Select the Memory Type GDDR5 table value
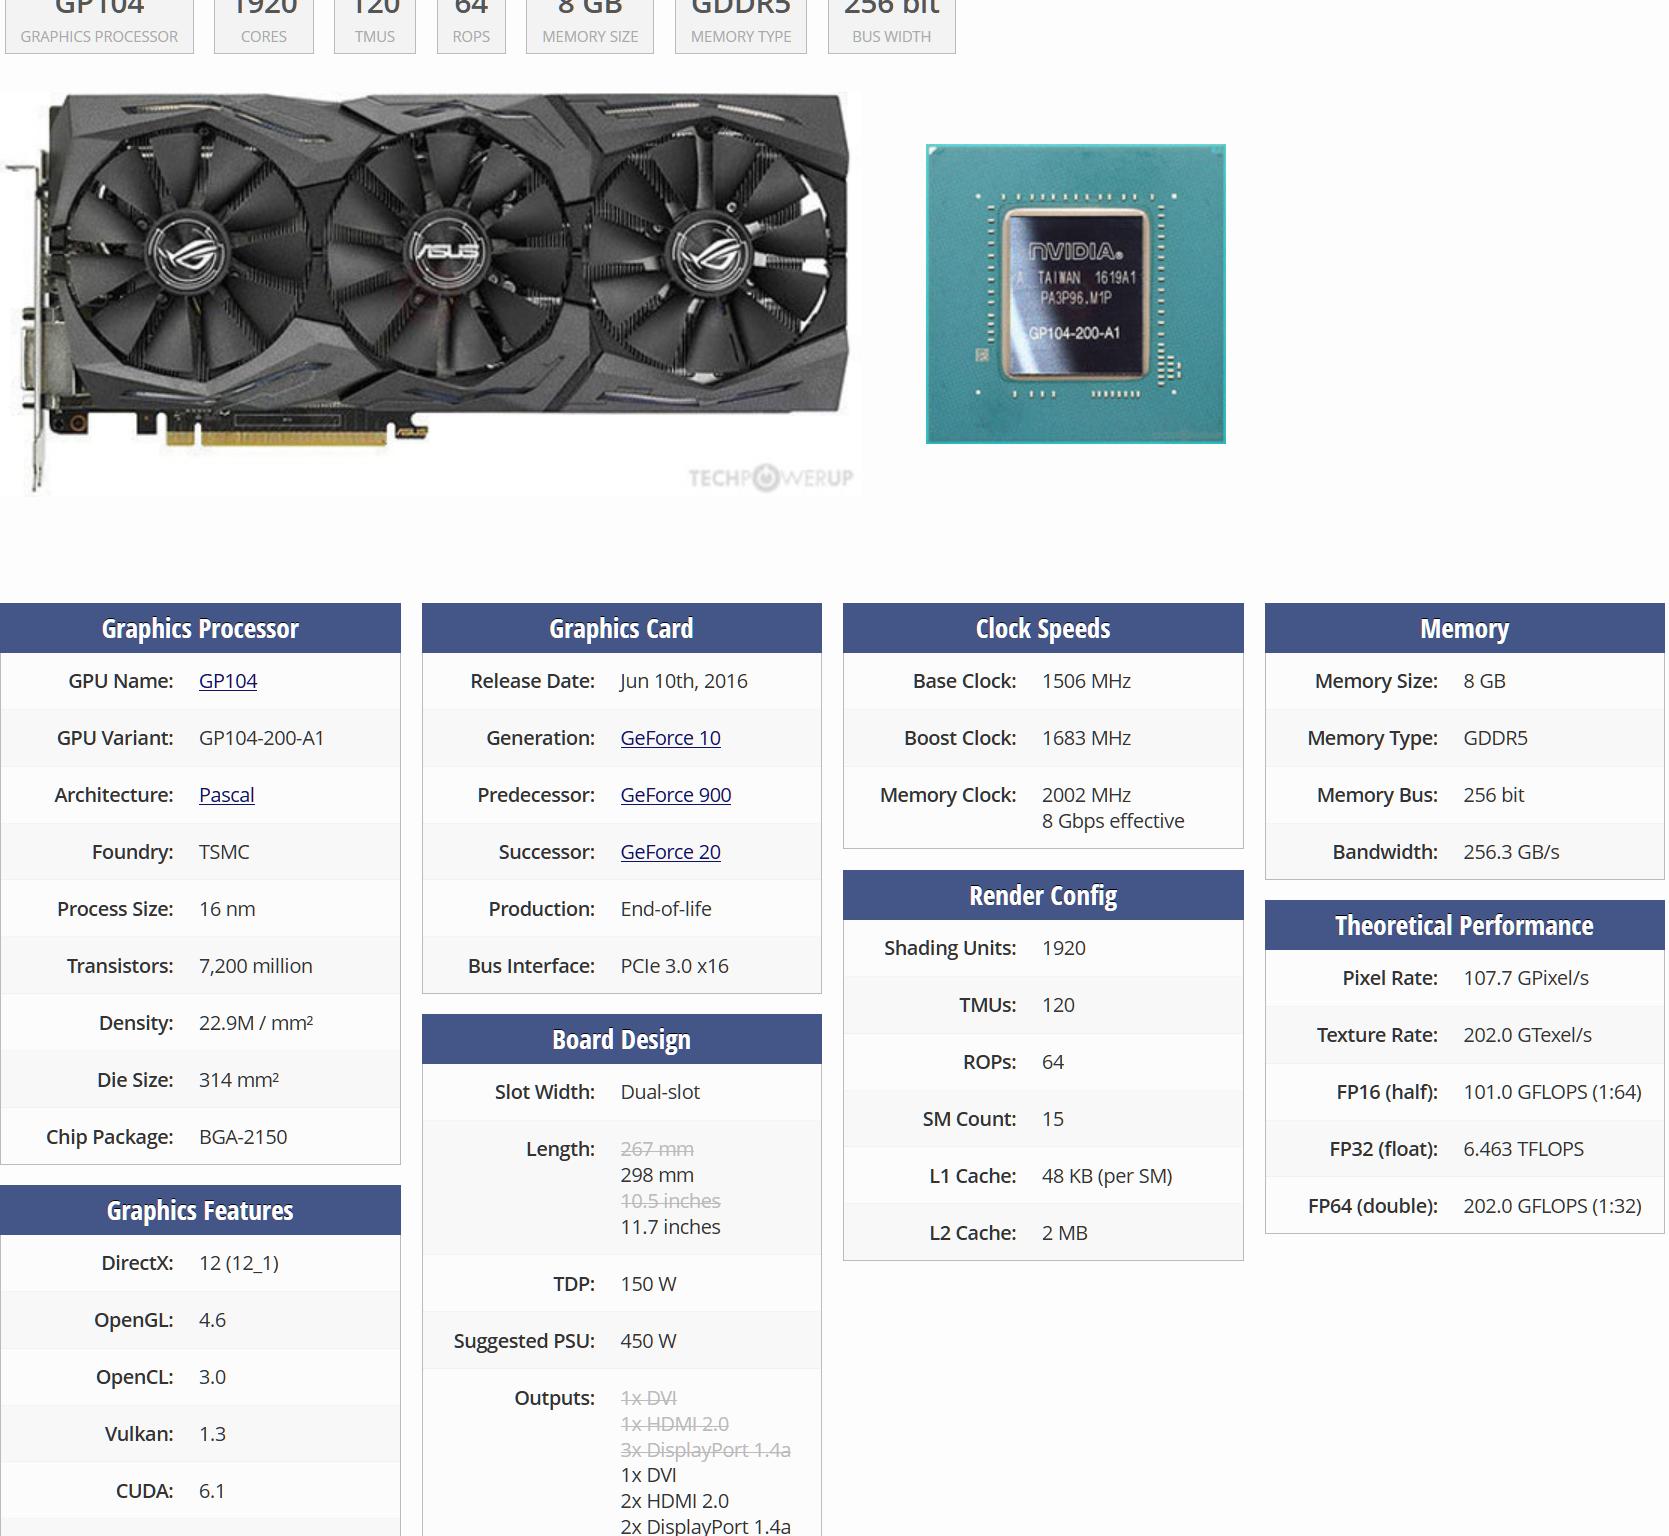 (x=1495, y=738)
